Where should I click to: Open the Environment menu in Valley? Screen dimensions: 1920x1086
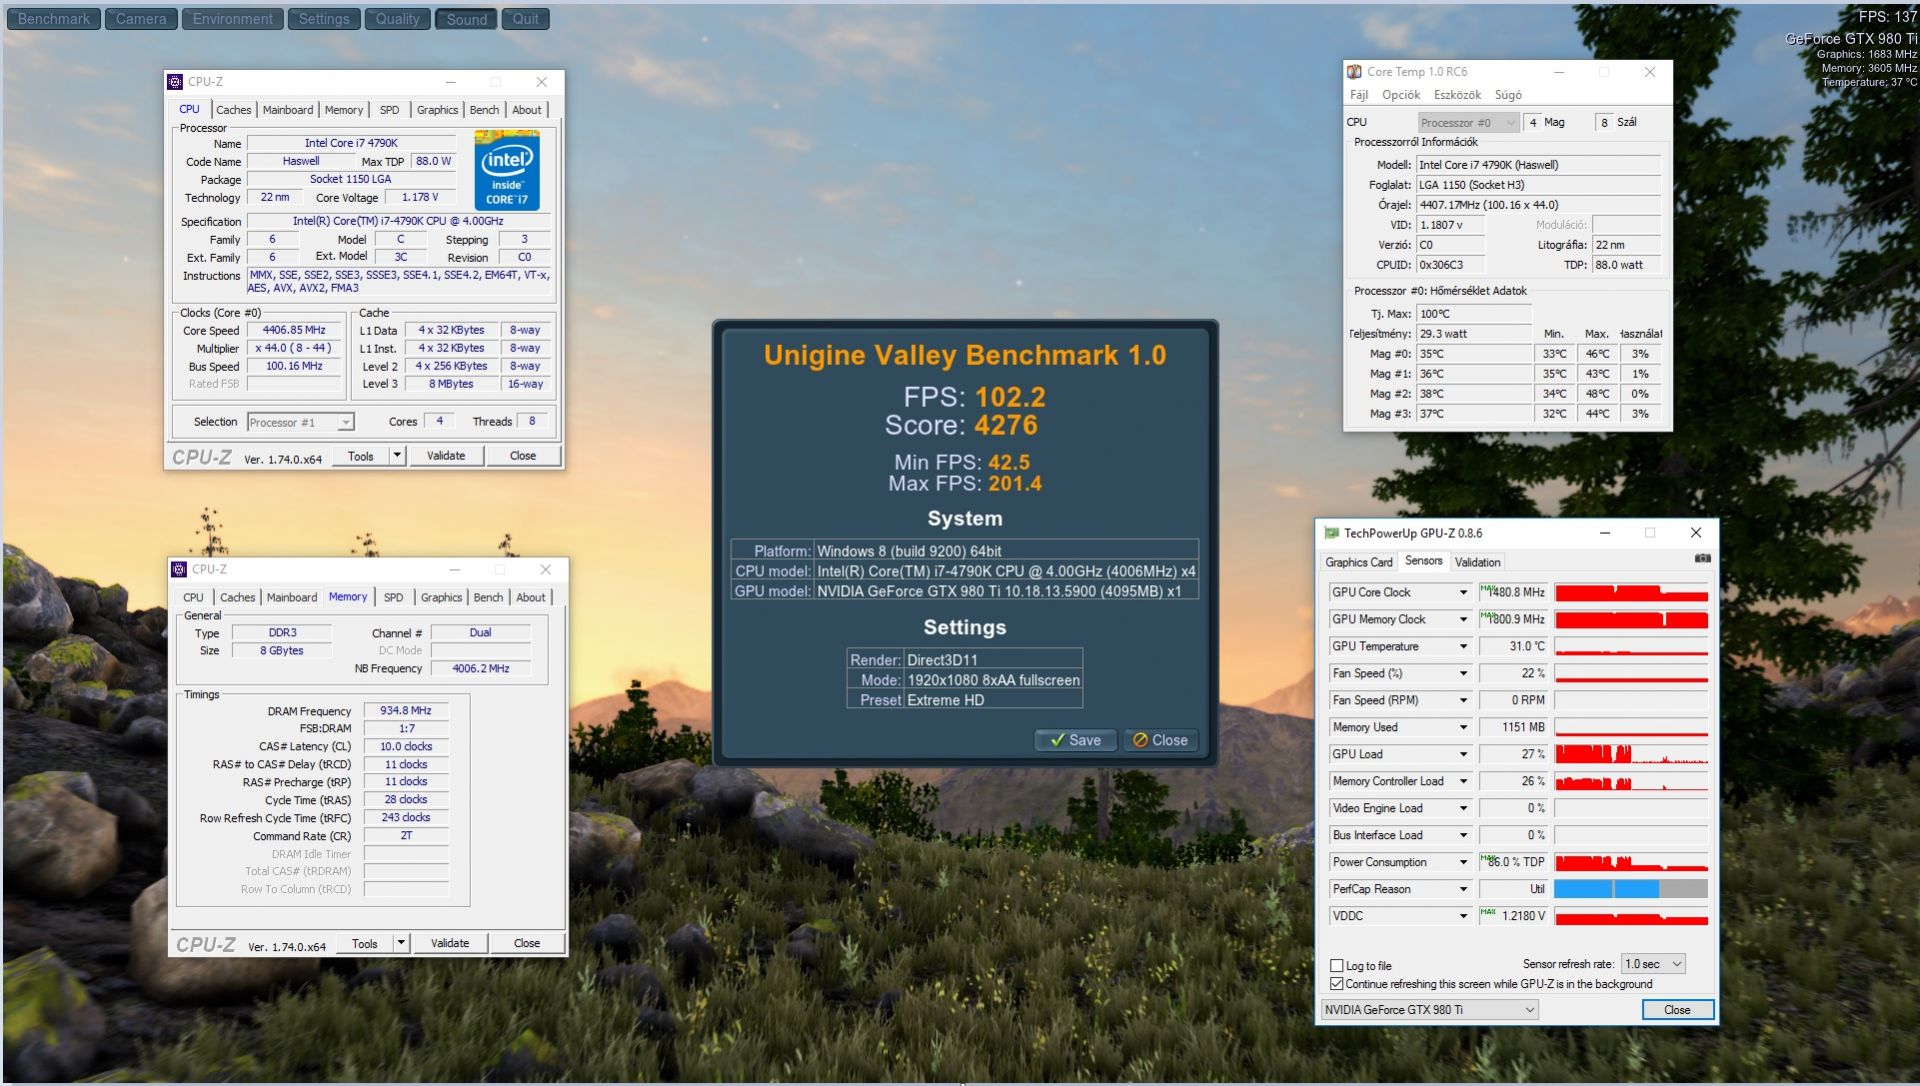click(233, 19)
